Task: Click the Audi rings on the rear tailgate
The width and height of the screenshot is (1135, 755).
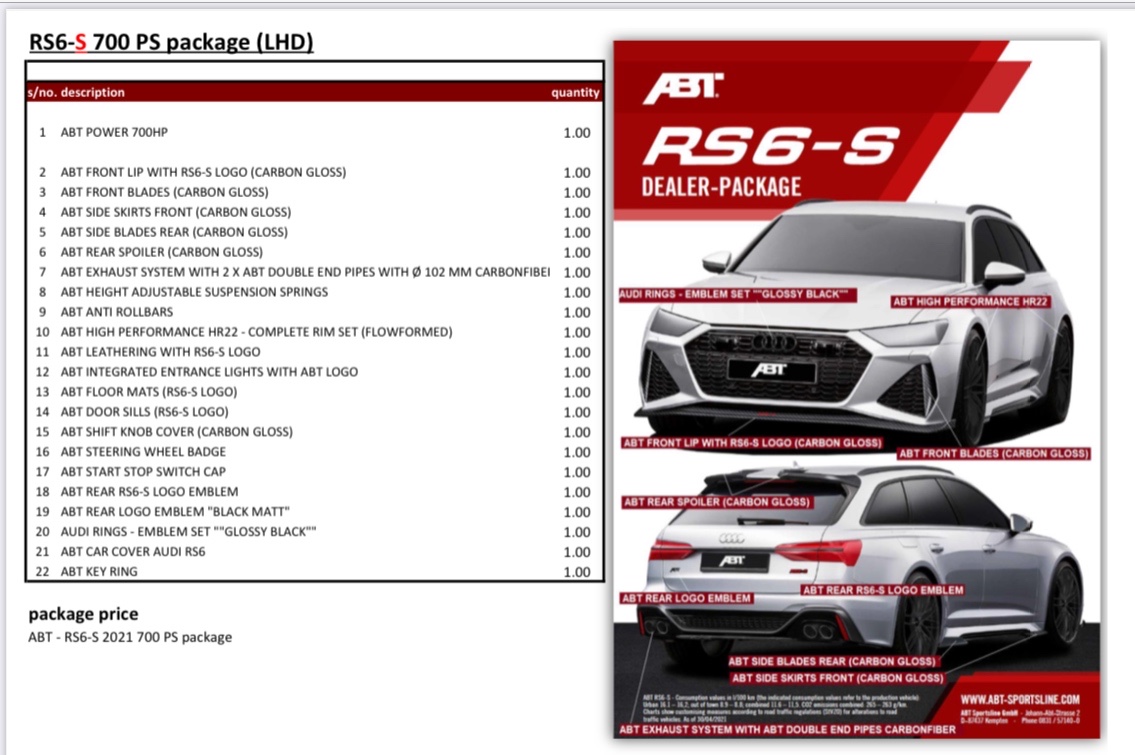Action: click(x=731, y=539)
